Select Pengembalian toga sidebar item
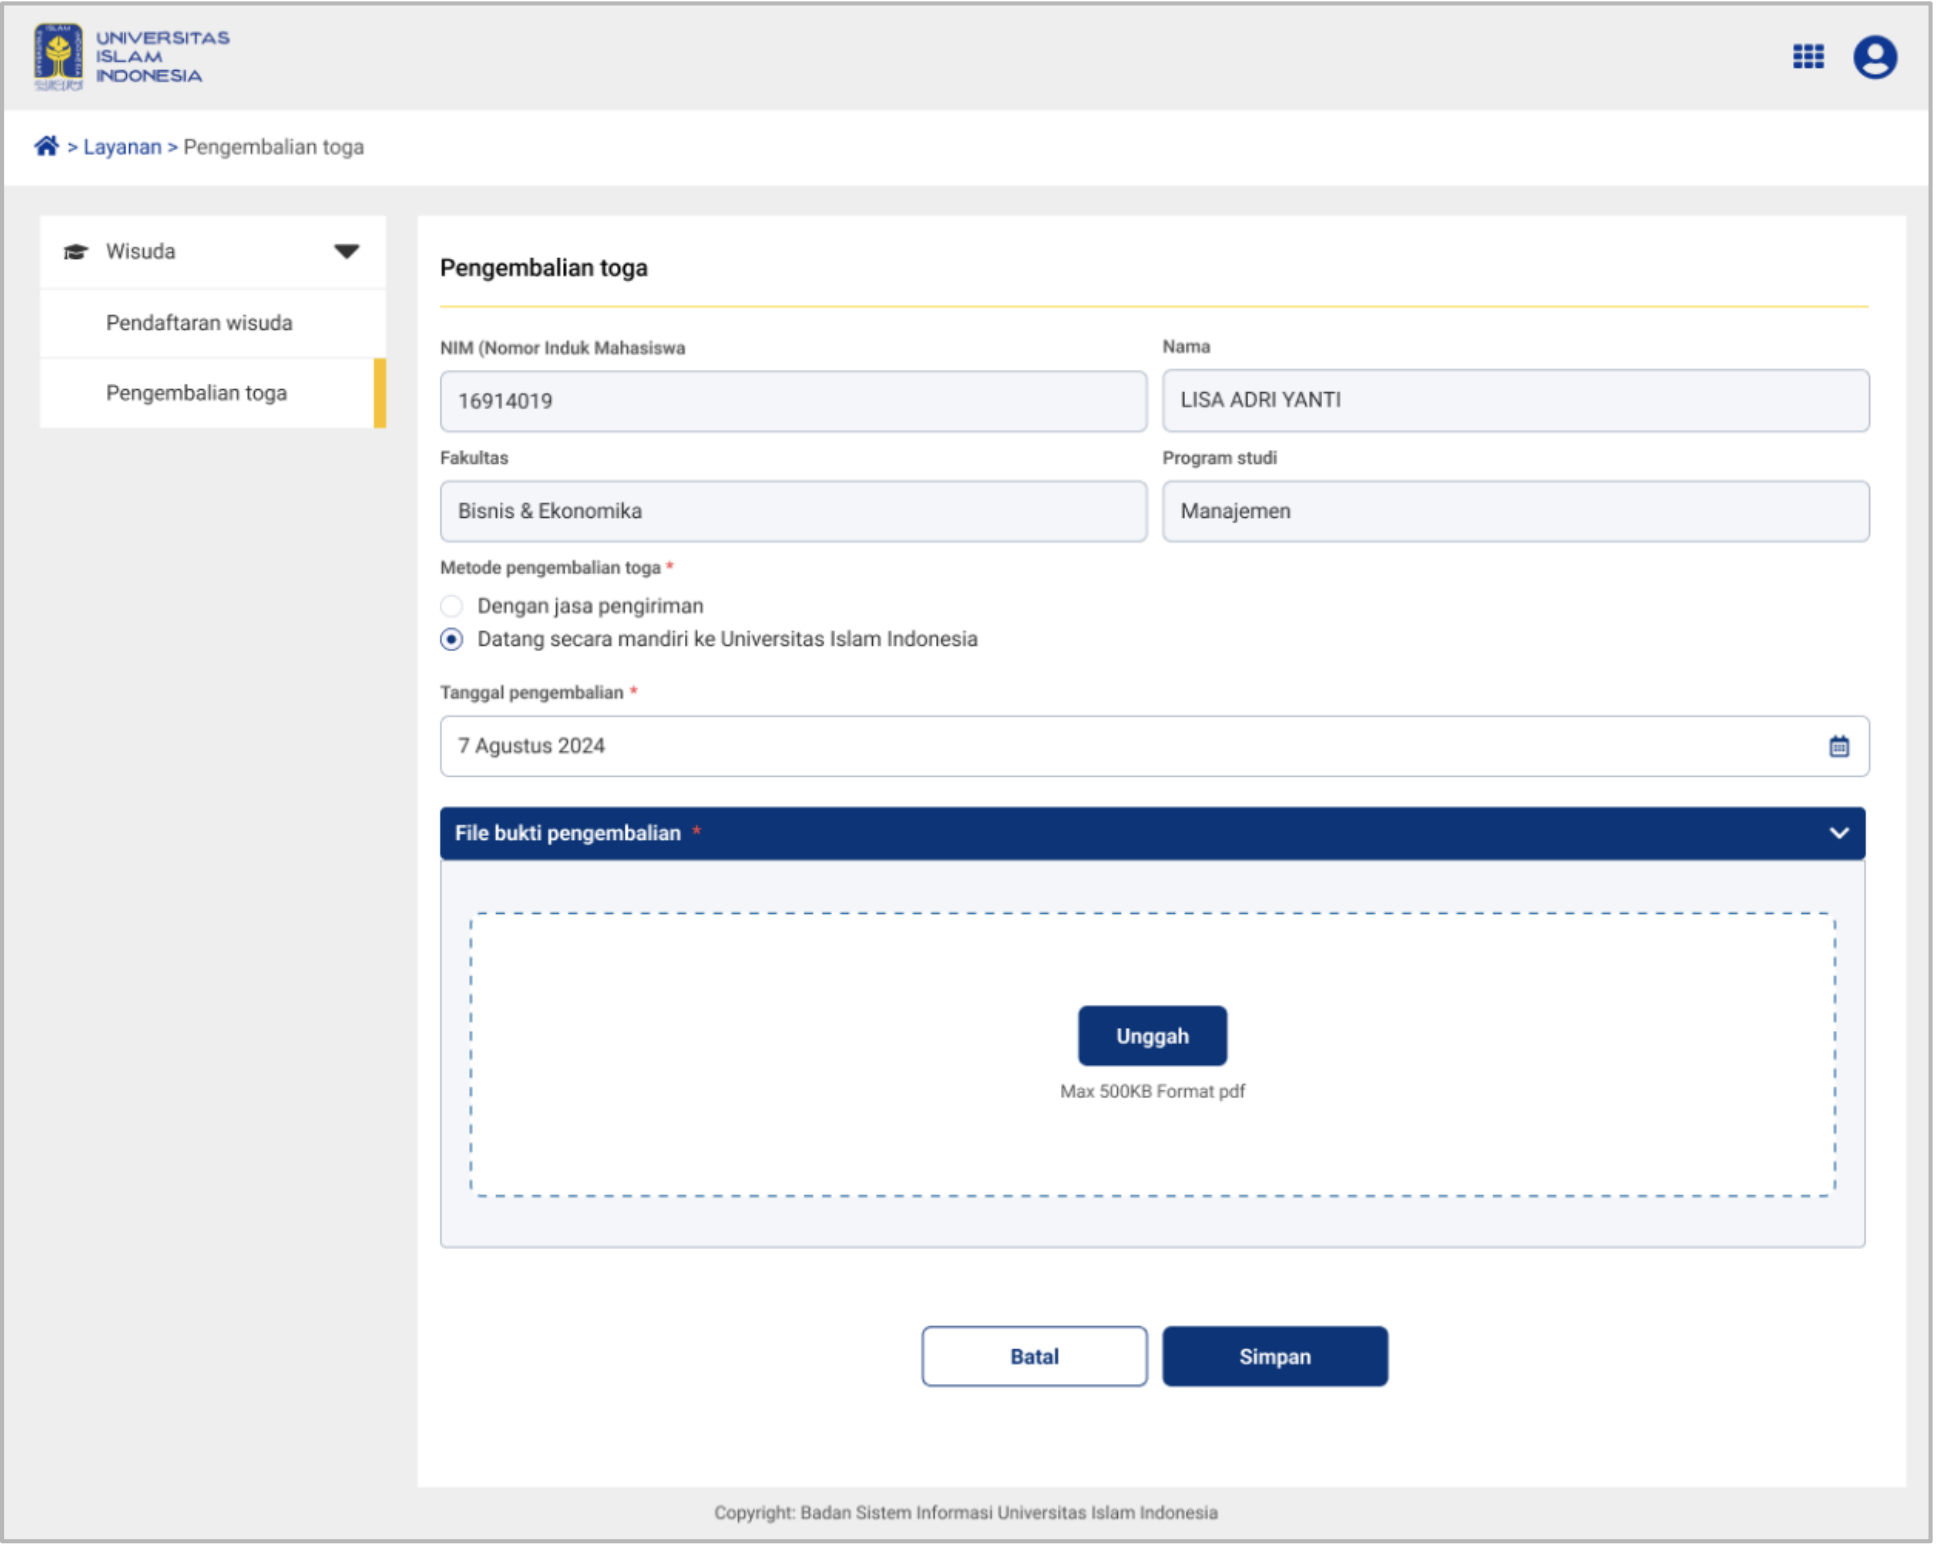This screenshot has width=1936, height=1544. coord(197,393)
